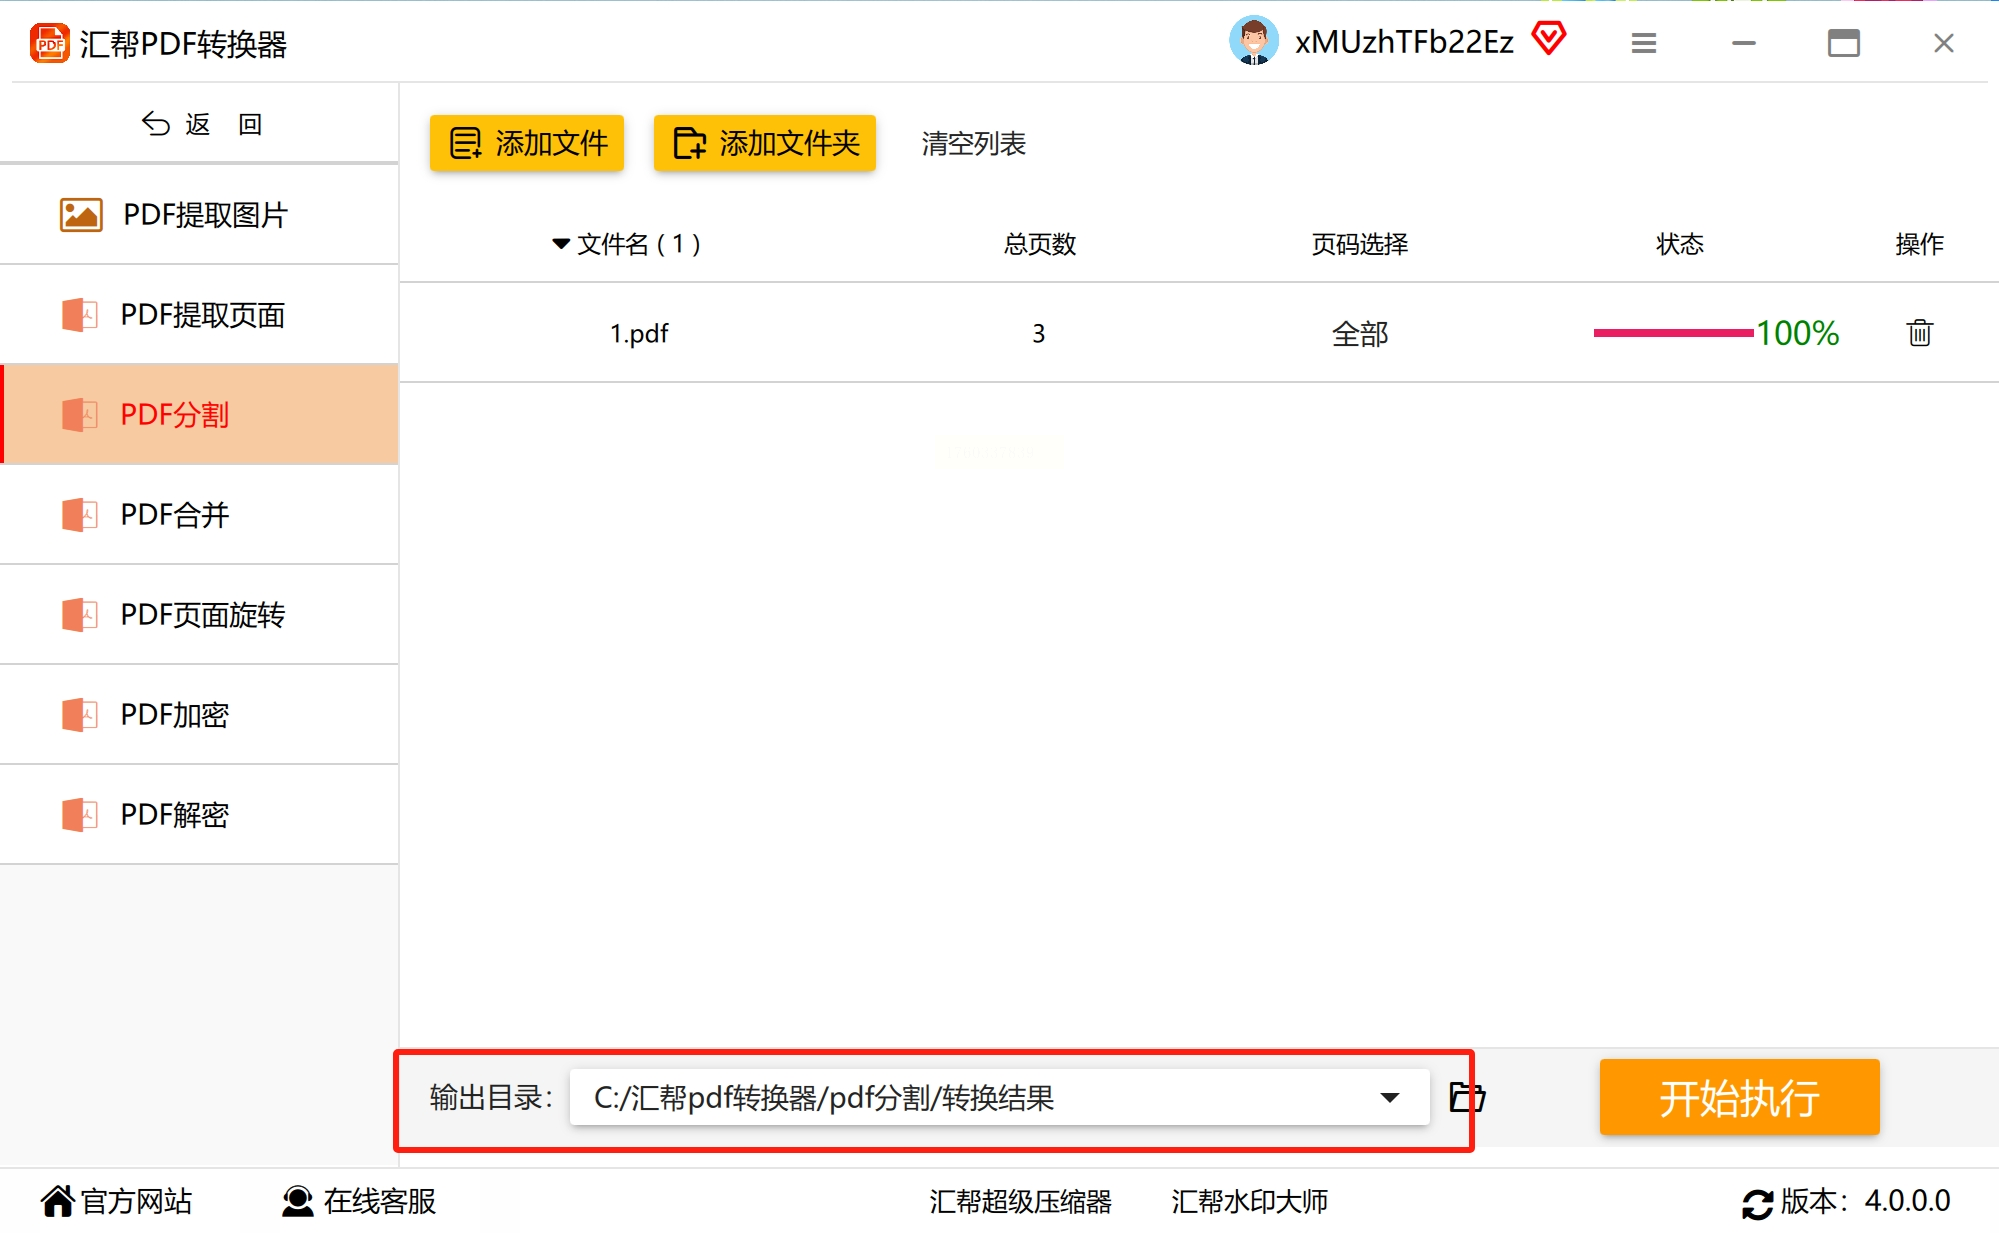Click the VIP diamond badge icon
1999x1233 pixels.
click(x=1549, y=40)
